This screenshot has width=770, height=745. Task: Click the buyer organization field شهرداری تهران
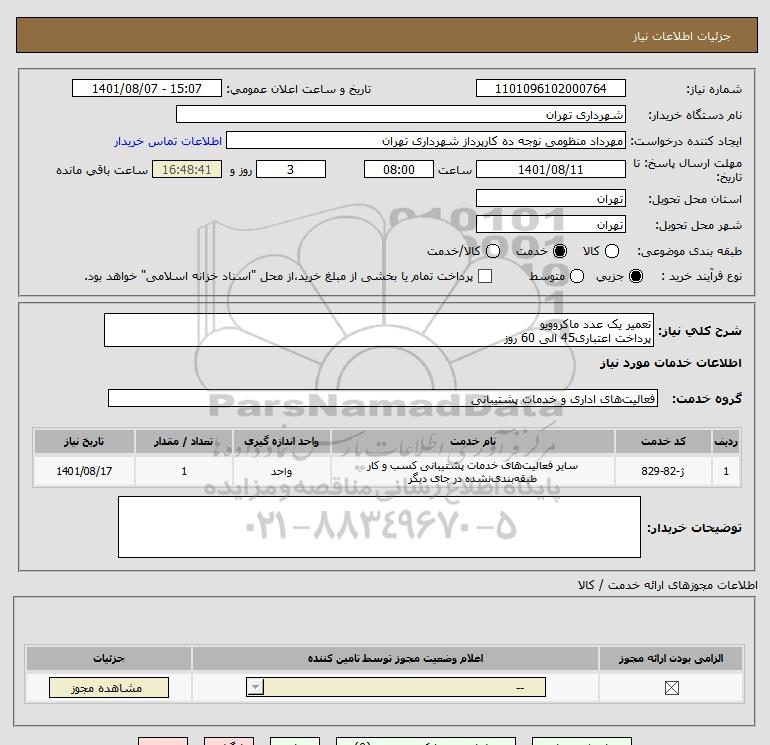click(x=401, y=114)
